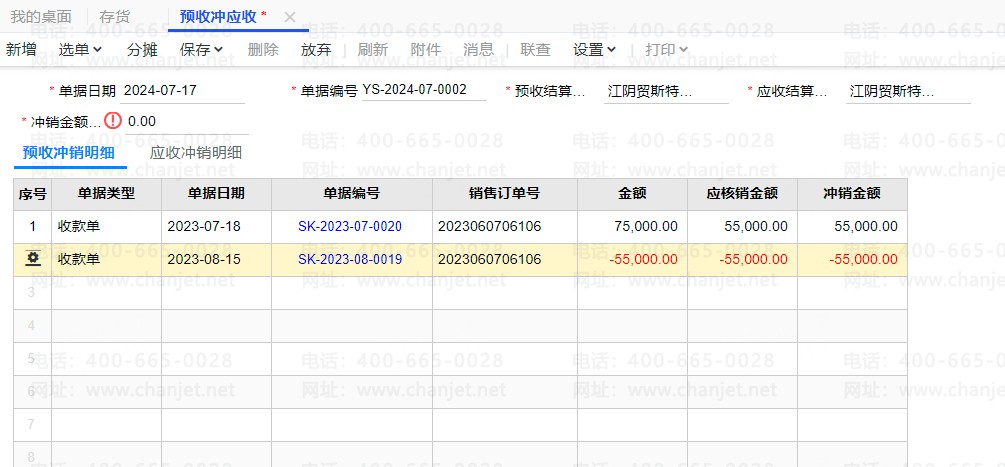The width and height of the screenshot is (1005, 467).
Task: Click sales order number in row one
Action: click(x=490, y=226)
